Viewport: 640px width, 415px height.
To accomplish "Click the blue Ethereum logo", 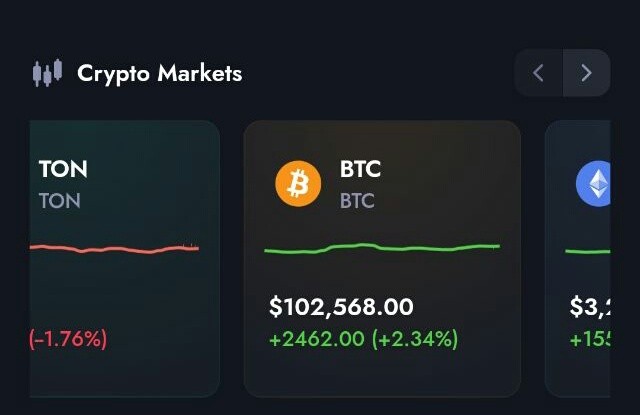I will [x=593, y=184].
